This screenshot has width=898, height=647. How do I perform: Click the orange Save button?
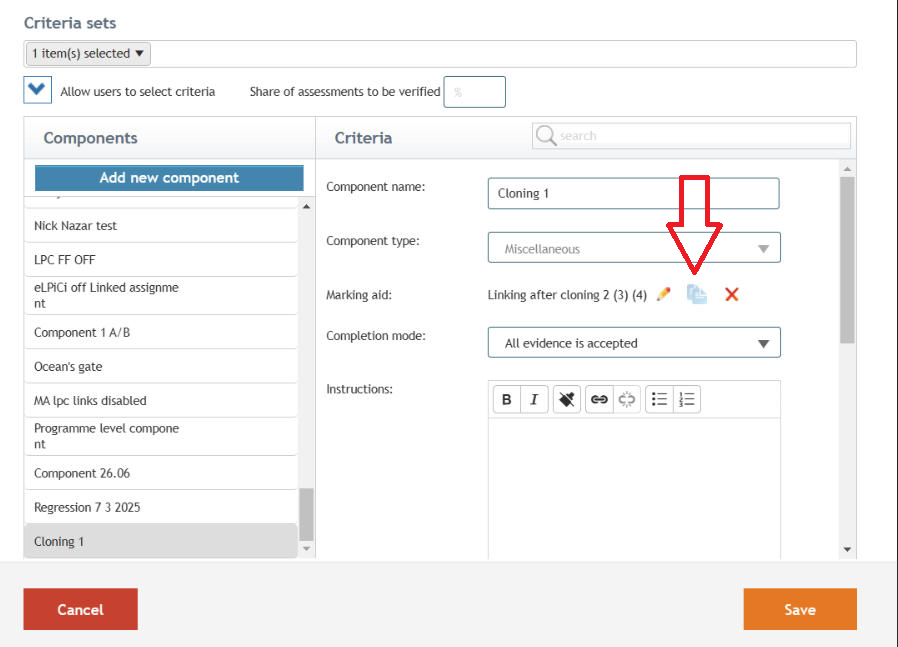[800, 609]
